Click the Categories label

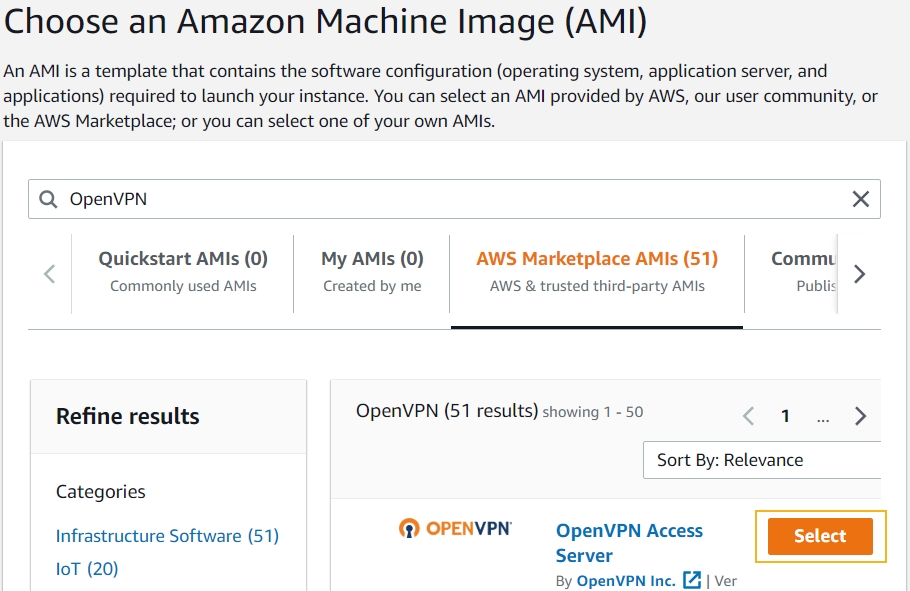point(100,492)
